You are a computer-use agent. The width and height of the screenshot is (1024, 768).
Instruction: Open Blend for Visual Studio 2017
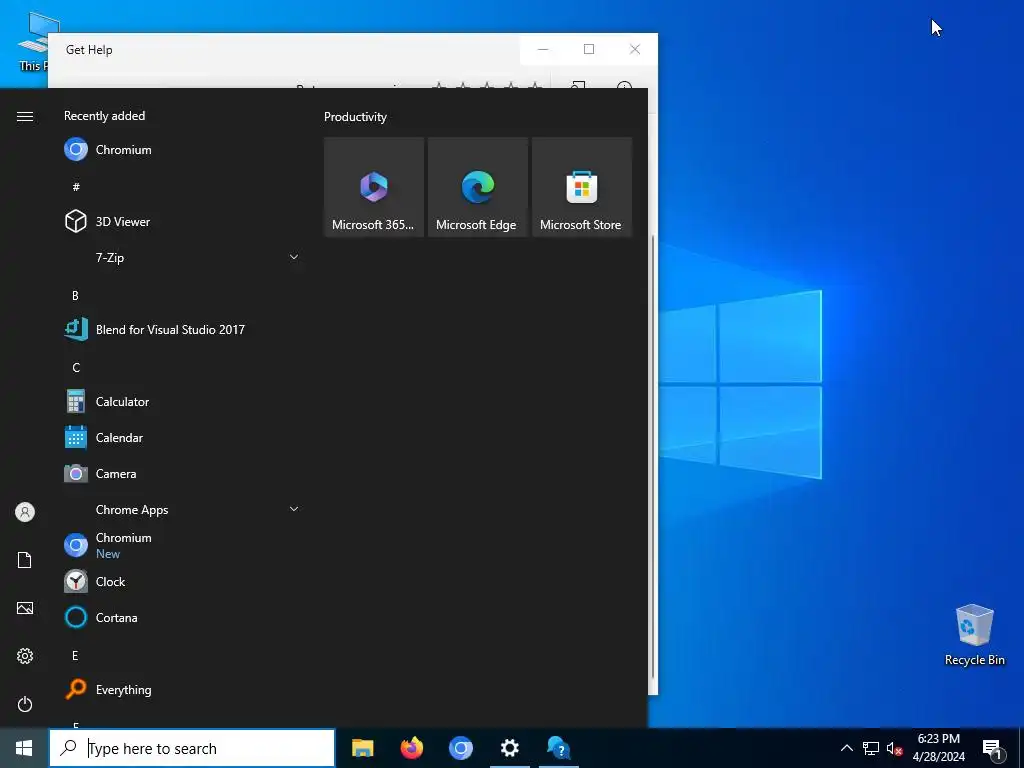pyautogui.click(x=182, y=330)
